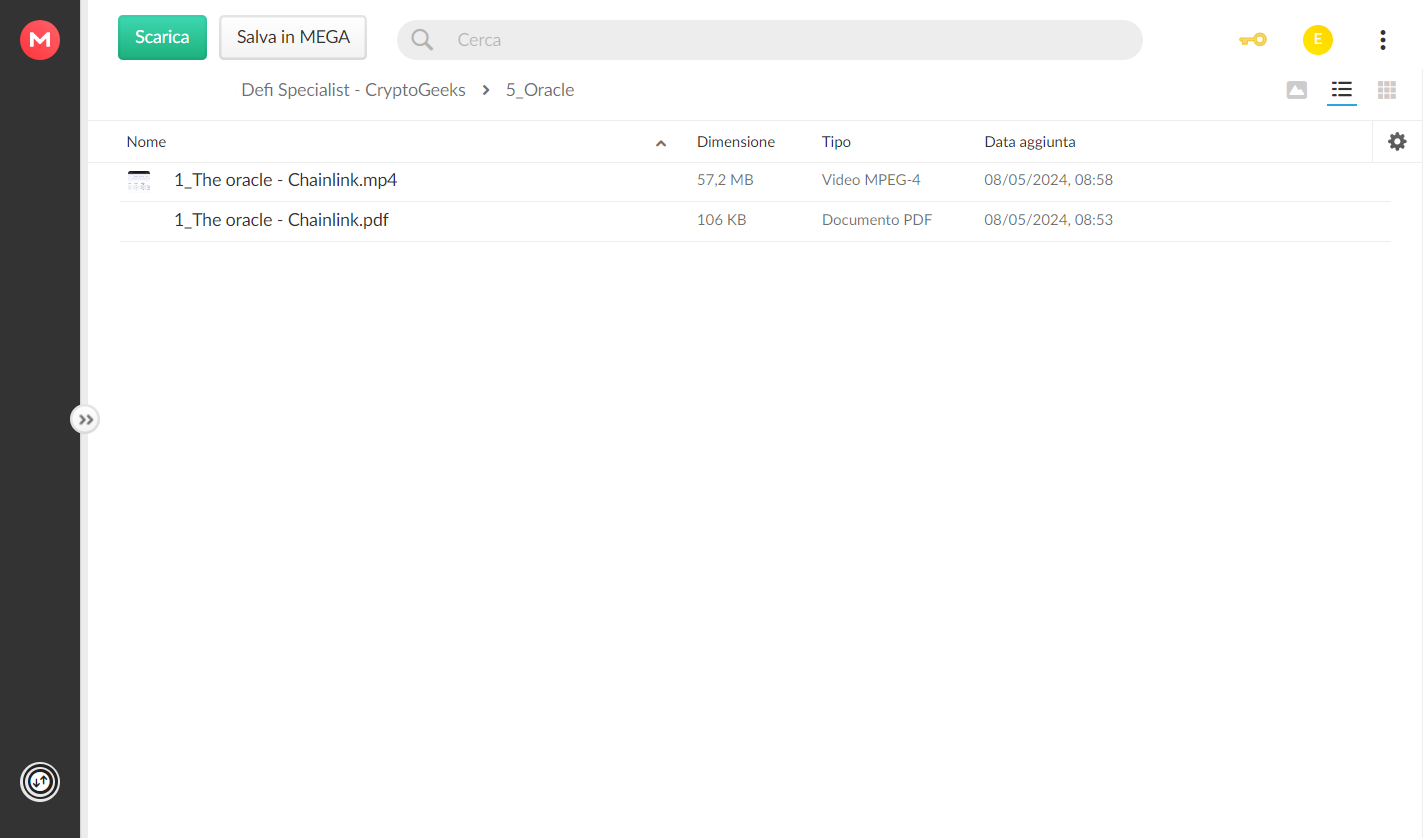Click the Video MPEG-4 type cell
This screenshot has height=838, width=1423.
pyautogui.click(x=871, y=180)
